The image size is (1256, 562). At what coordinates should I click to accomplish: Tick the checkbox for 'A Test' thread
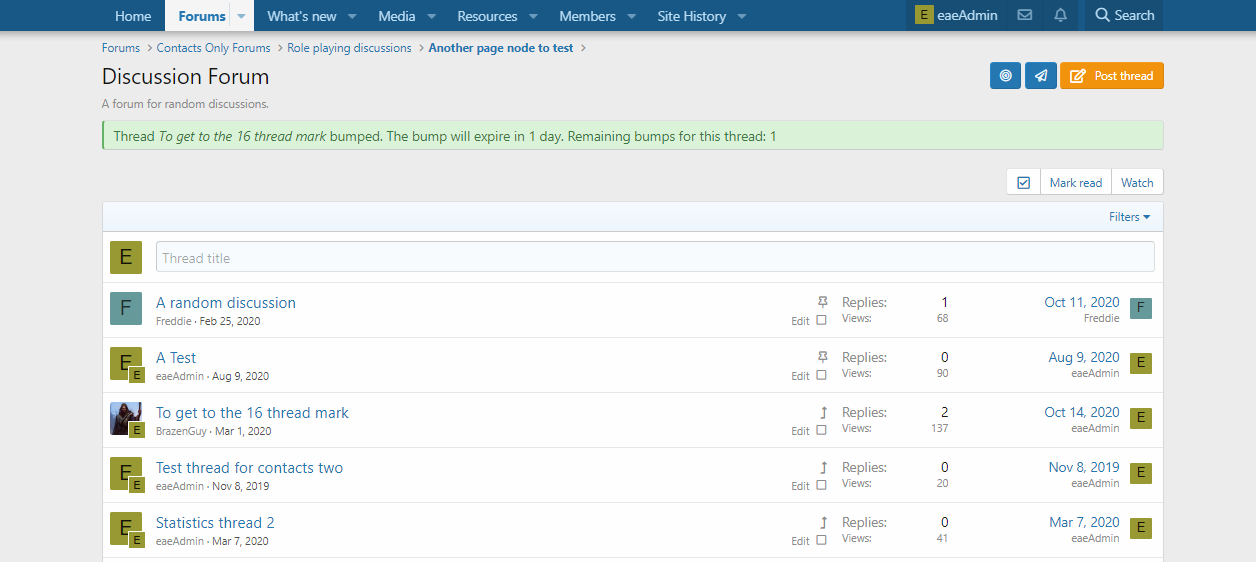[821, 376]
